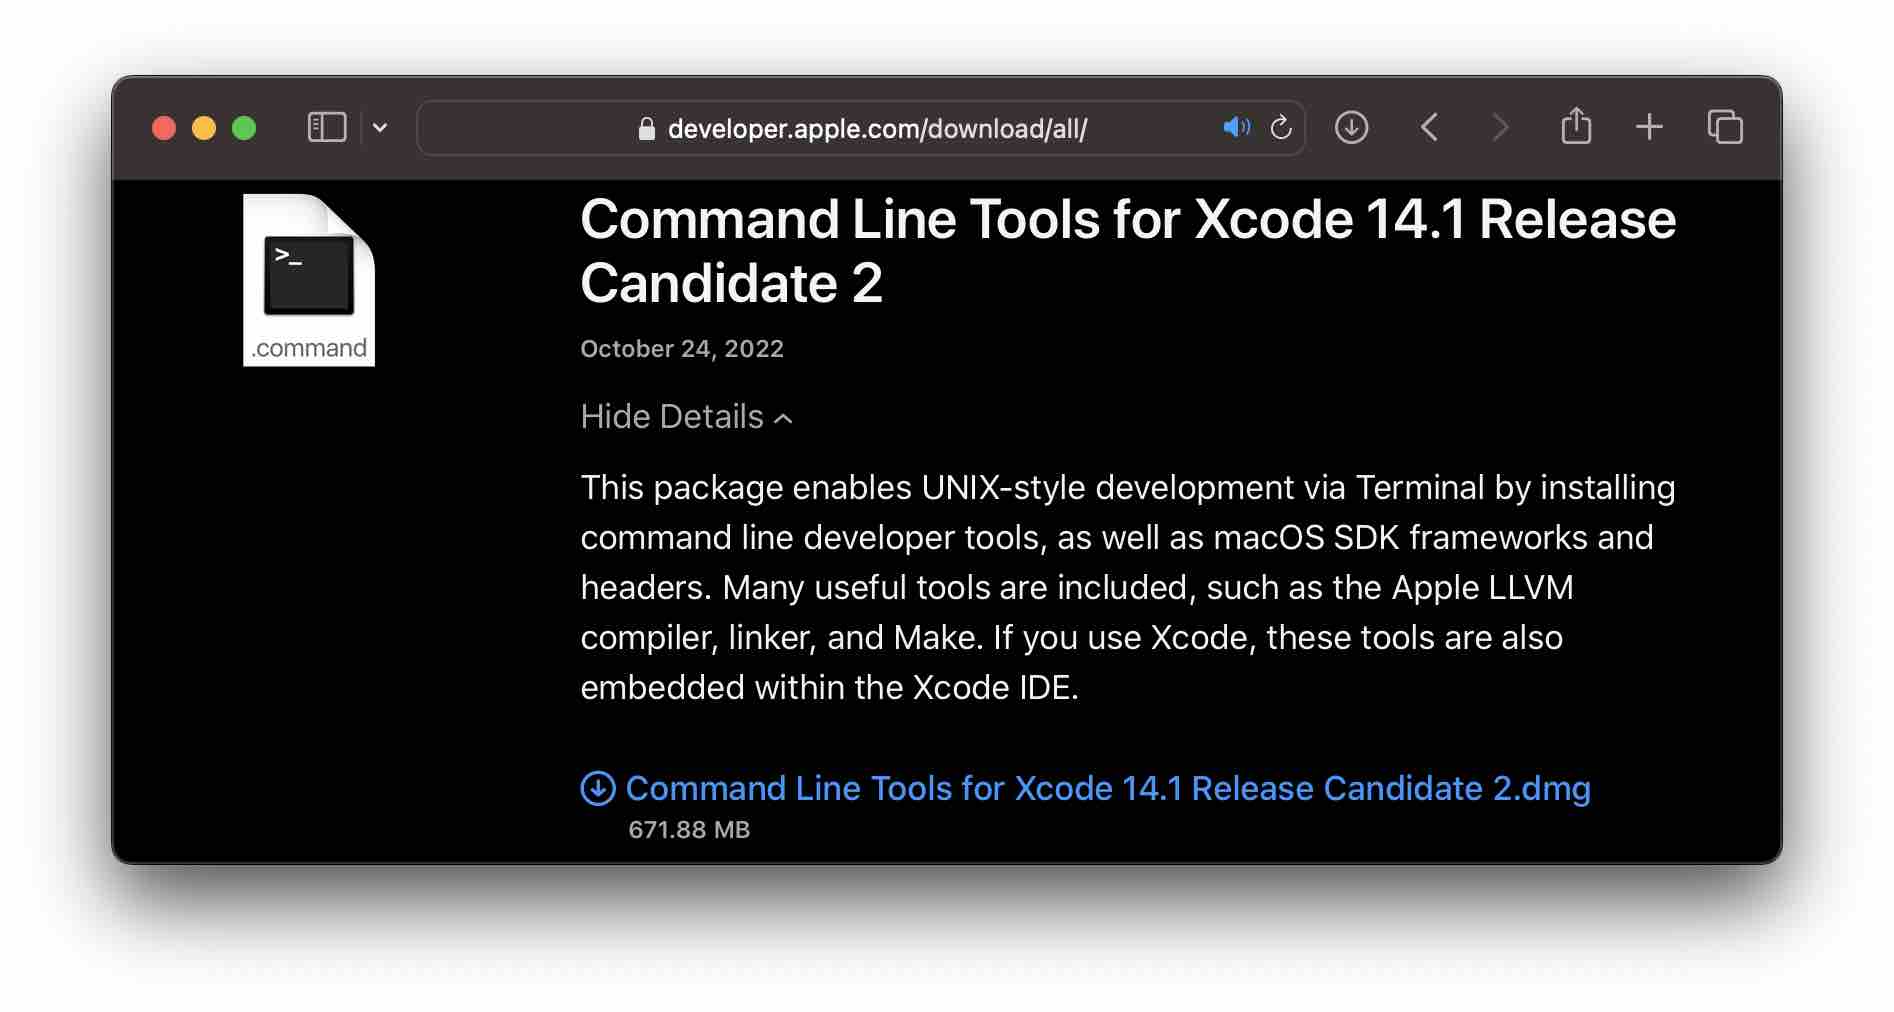The image size is (1894, 1012).
Task: Click the download arrow beside the dmg link
Action: tap(597, 789)
